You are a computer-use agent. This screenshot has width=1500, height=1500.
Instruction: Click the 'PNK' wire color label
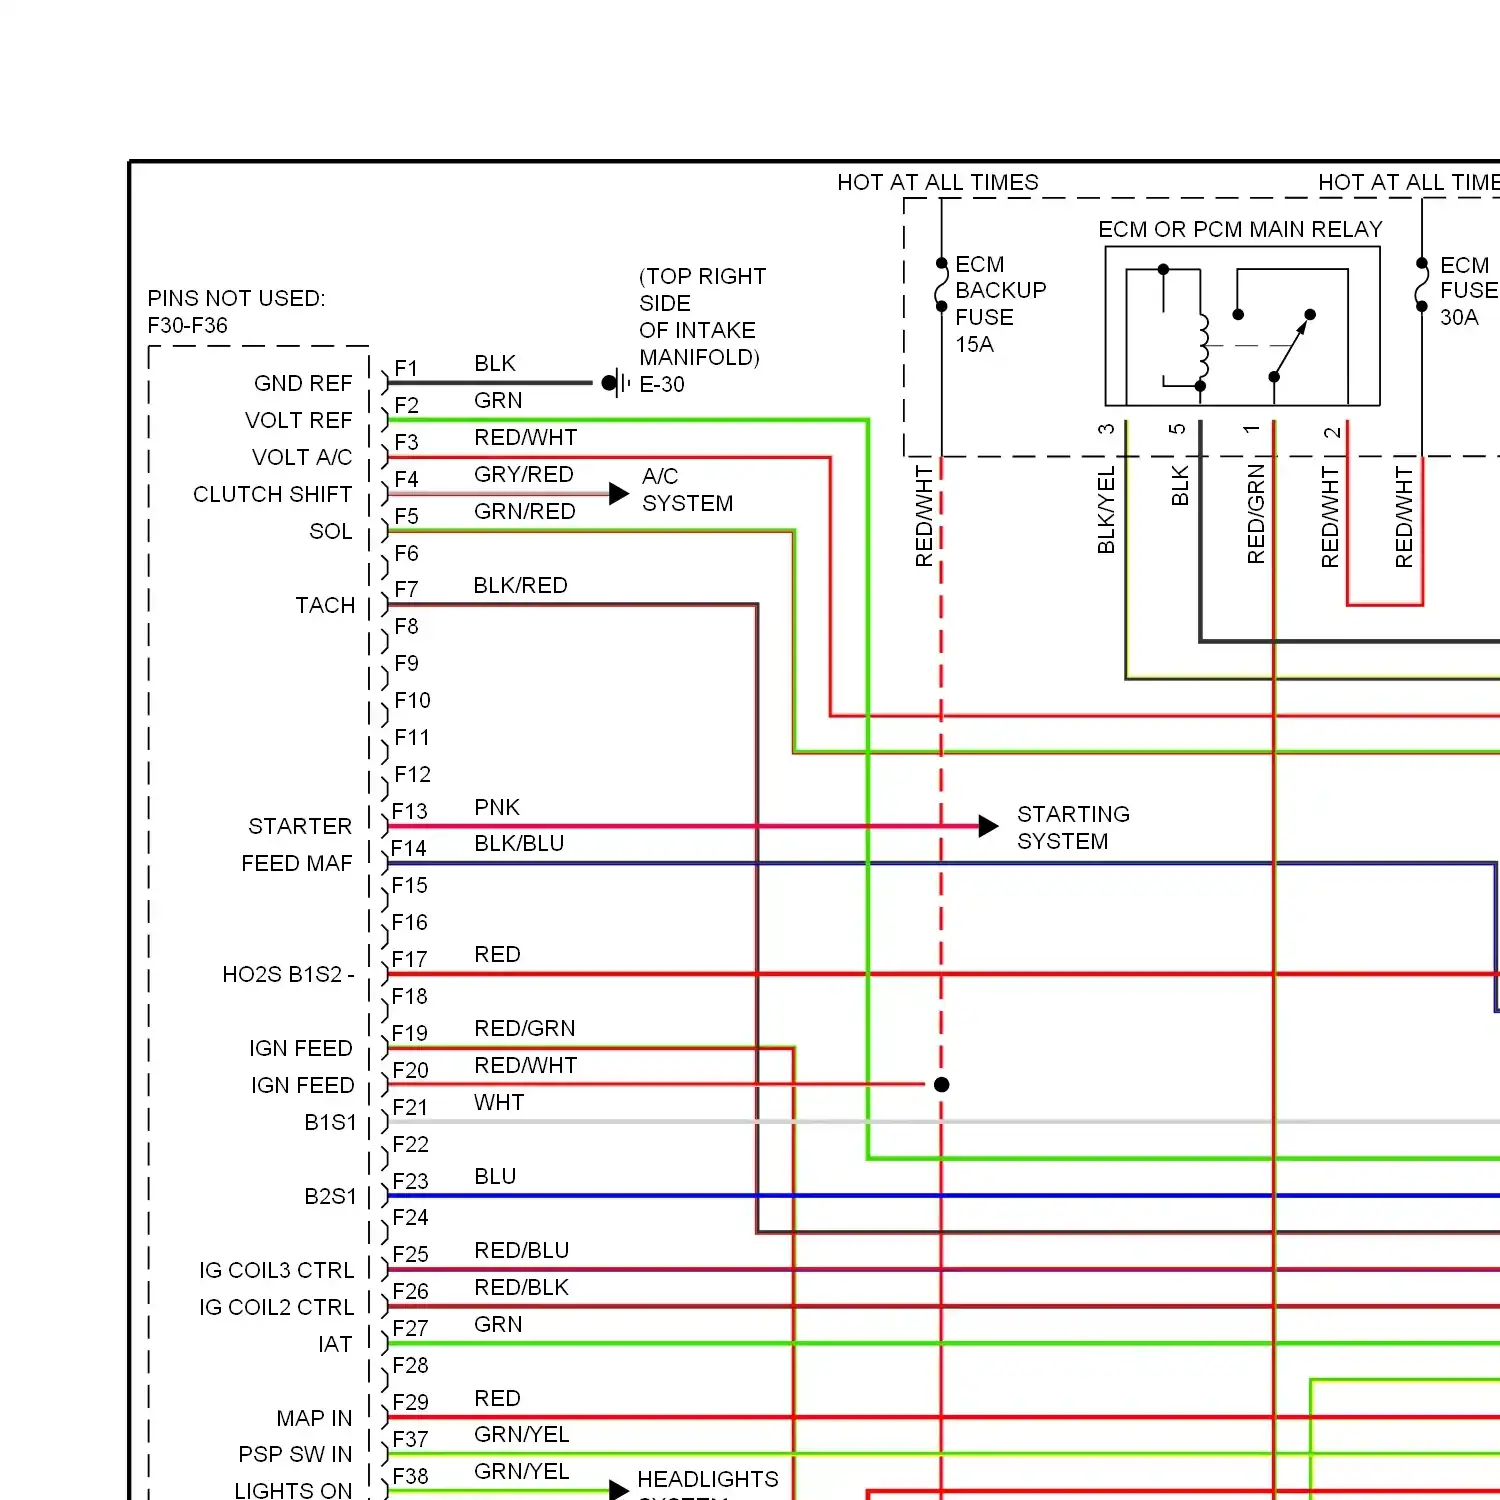point(497,807)
